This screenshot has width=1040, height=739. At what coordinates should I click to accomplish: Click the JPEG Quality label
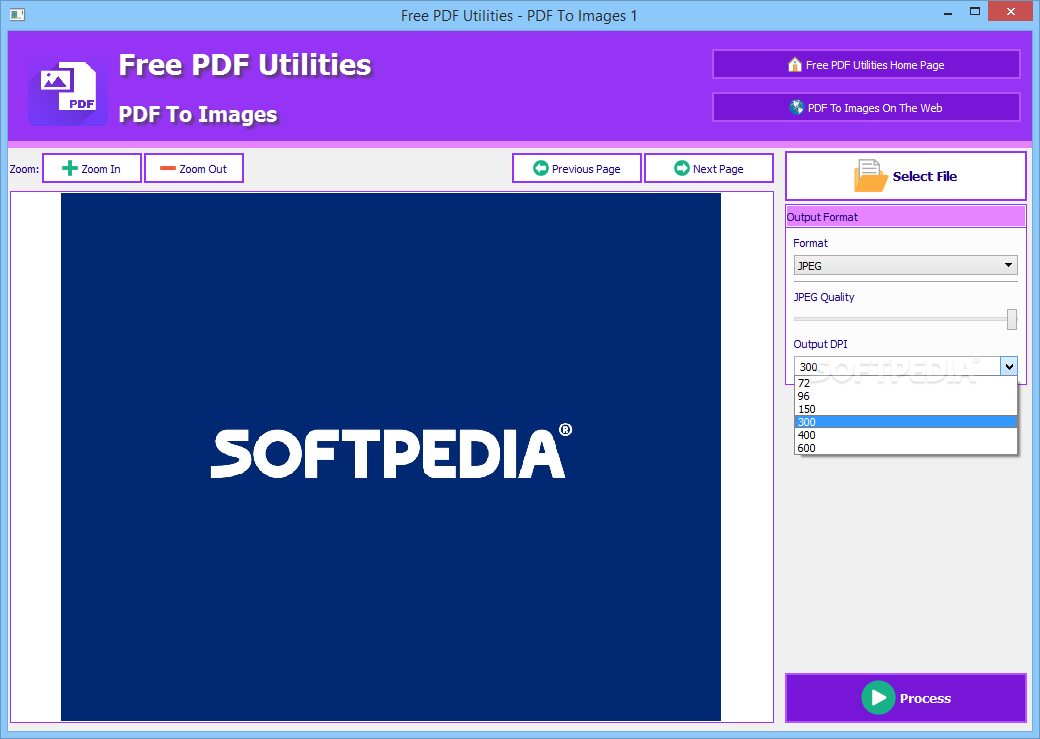pyautogui.click(x=824, y=297)
